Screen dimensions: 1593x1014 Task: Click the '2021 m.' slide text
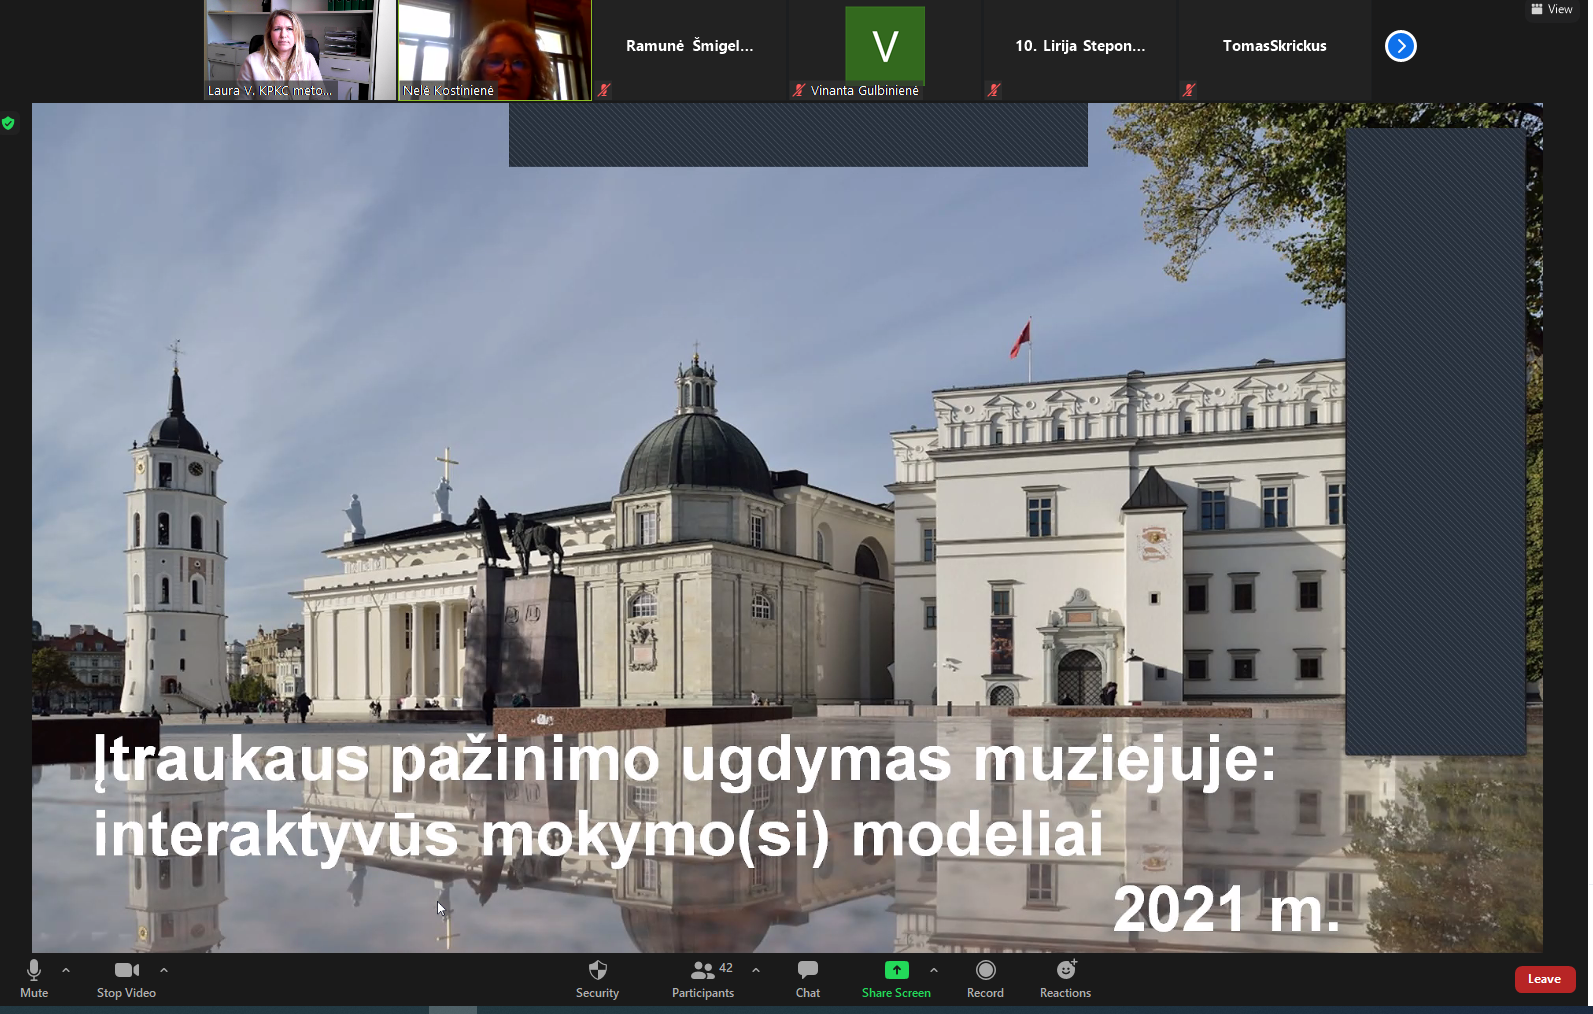coord(1226,909)
